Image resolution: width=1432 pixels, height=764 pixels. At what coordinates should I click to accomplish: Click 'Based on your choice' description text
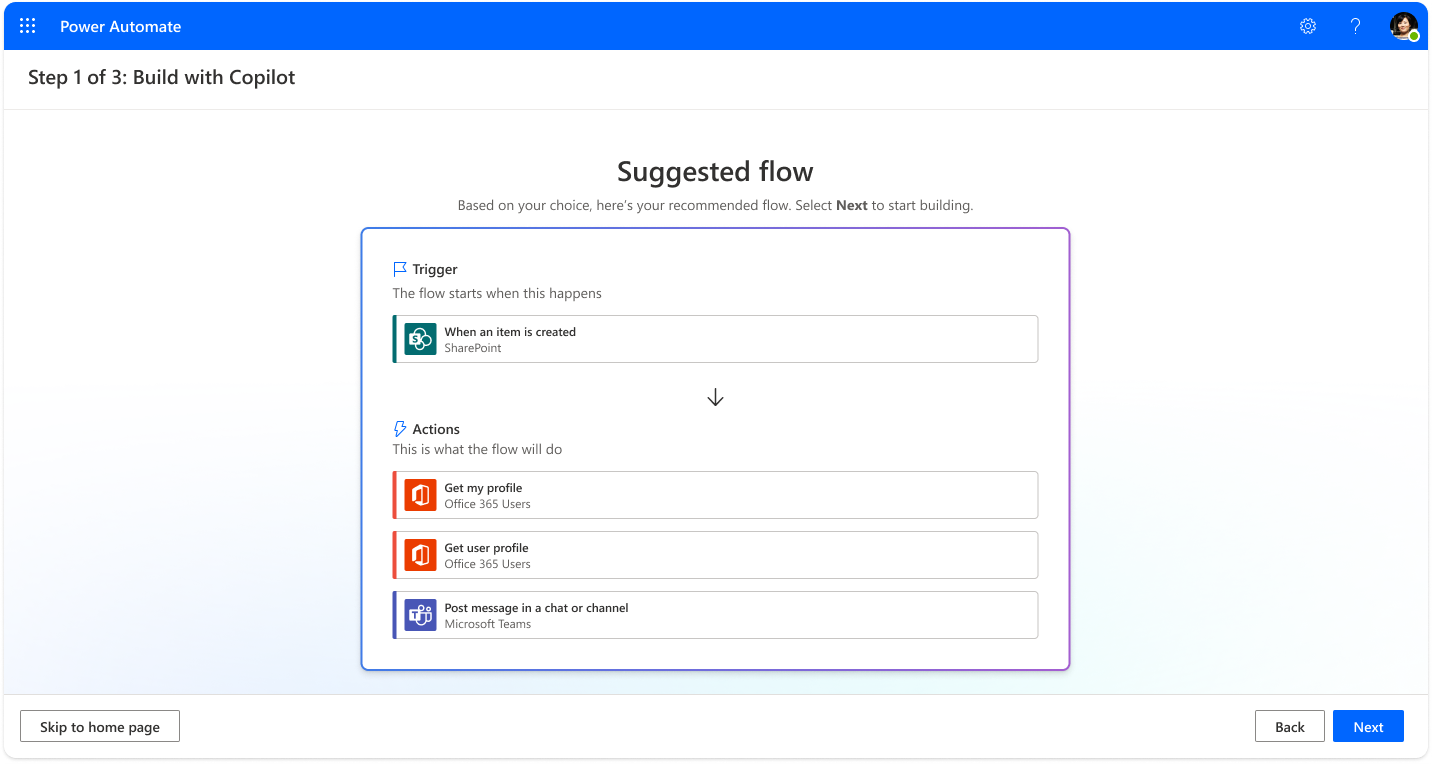(x=715, y=206)
